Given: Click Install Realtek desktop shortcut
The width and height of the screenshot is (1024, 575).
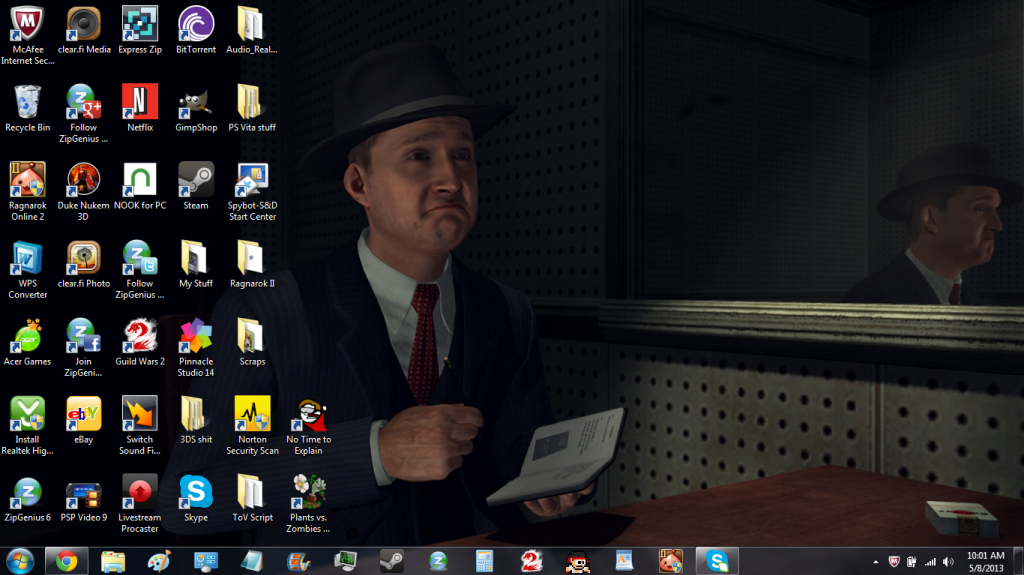Looking at the screenshot, I should [27, 426].
